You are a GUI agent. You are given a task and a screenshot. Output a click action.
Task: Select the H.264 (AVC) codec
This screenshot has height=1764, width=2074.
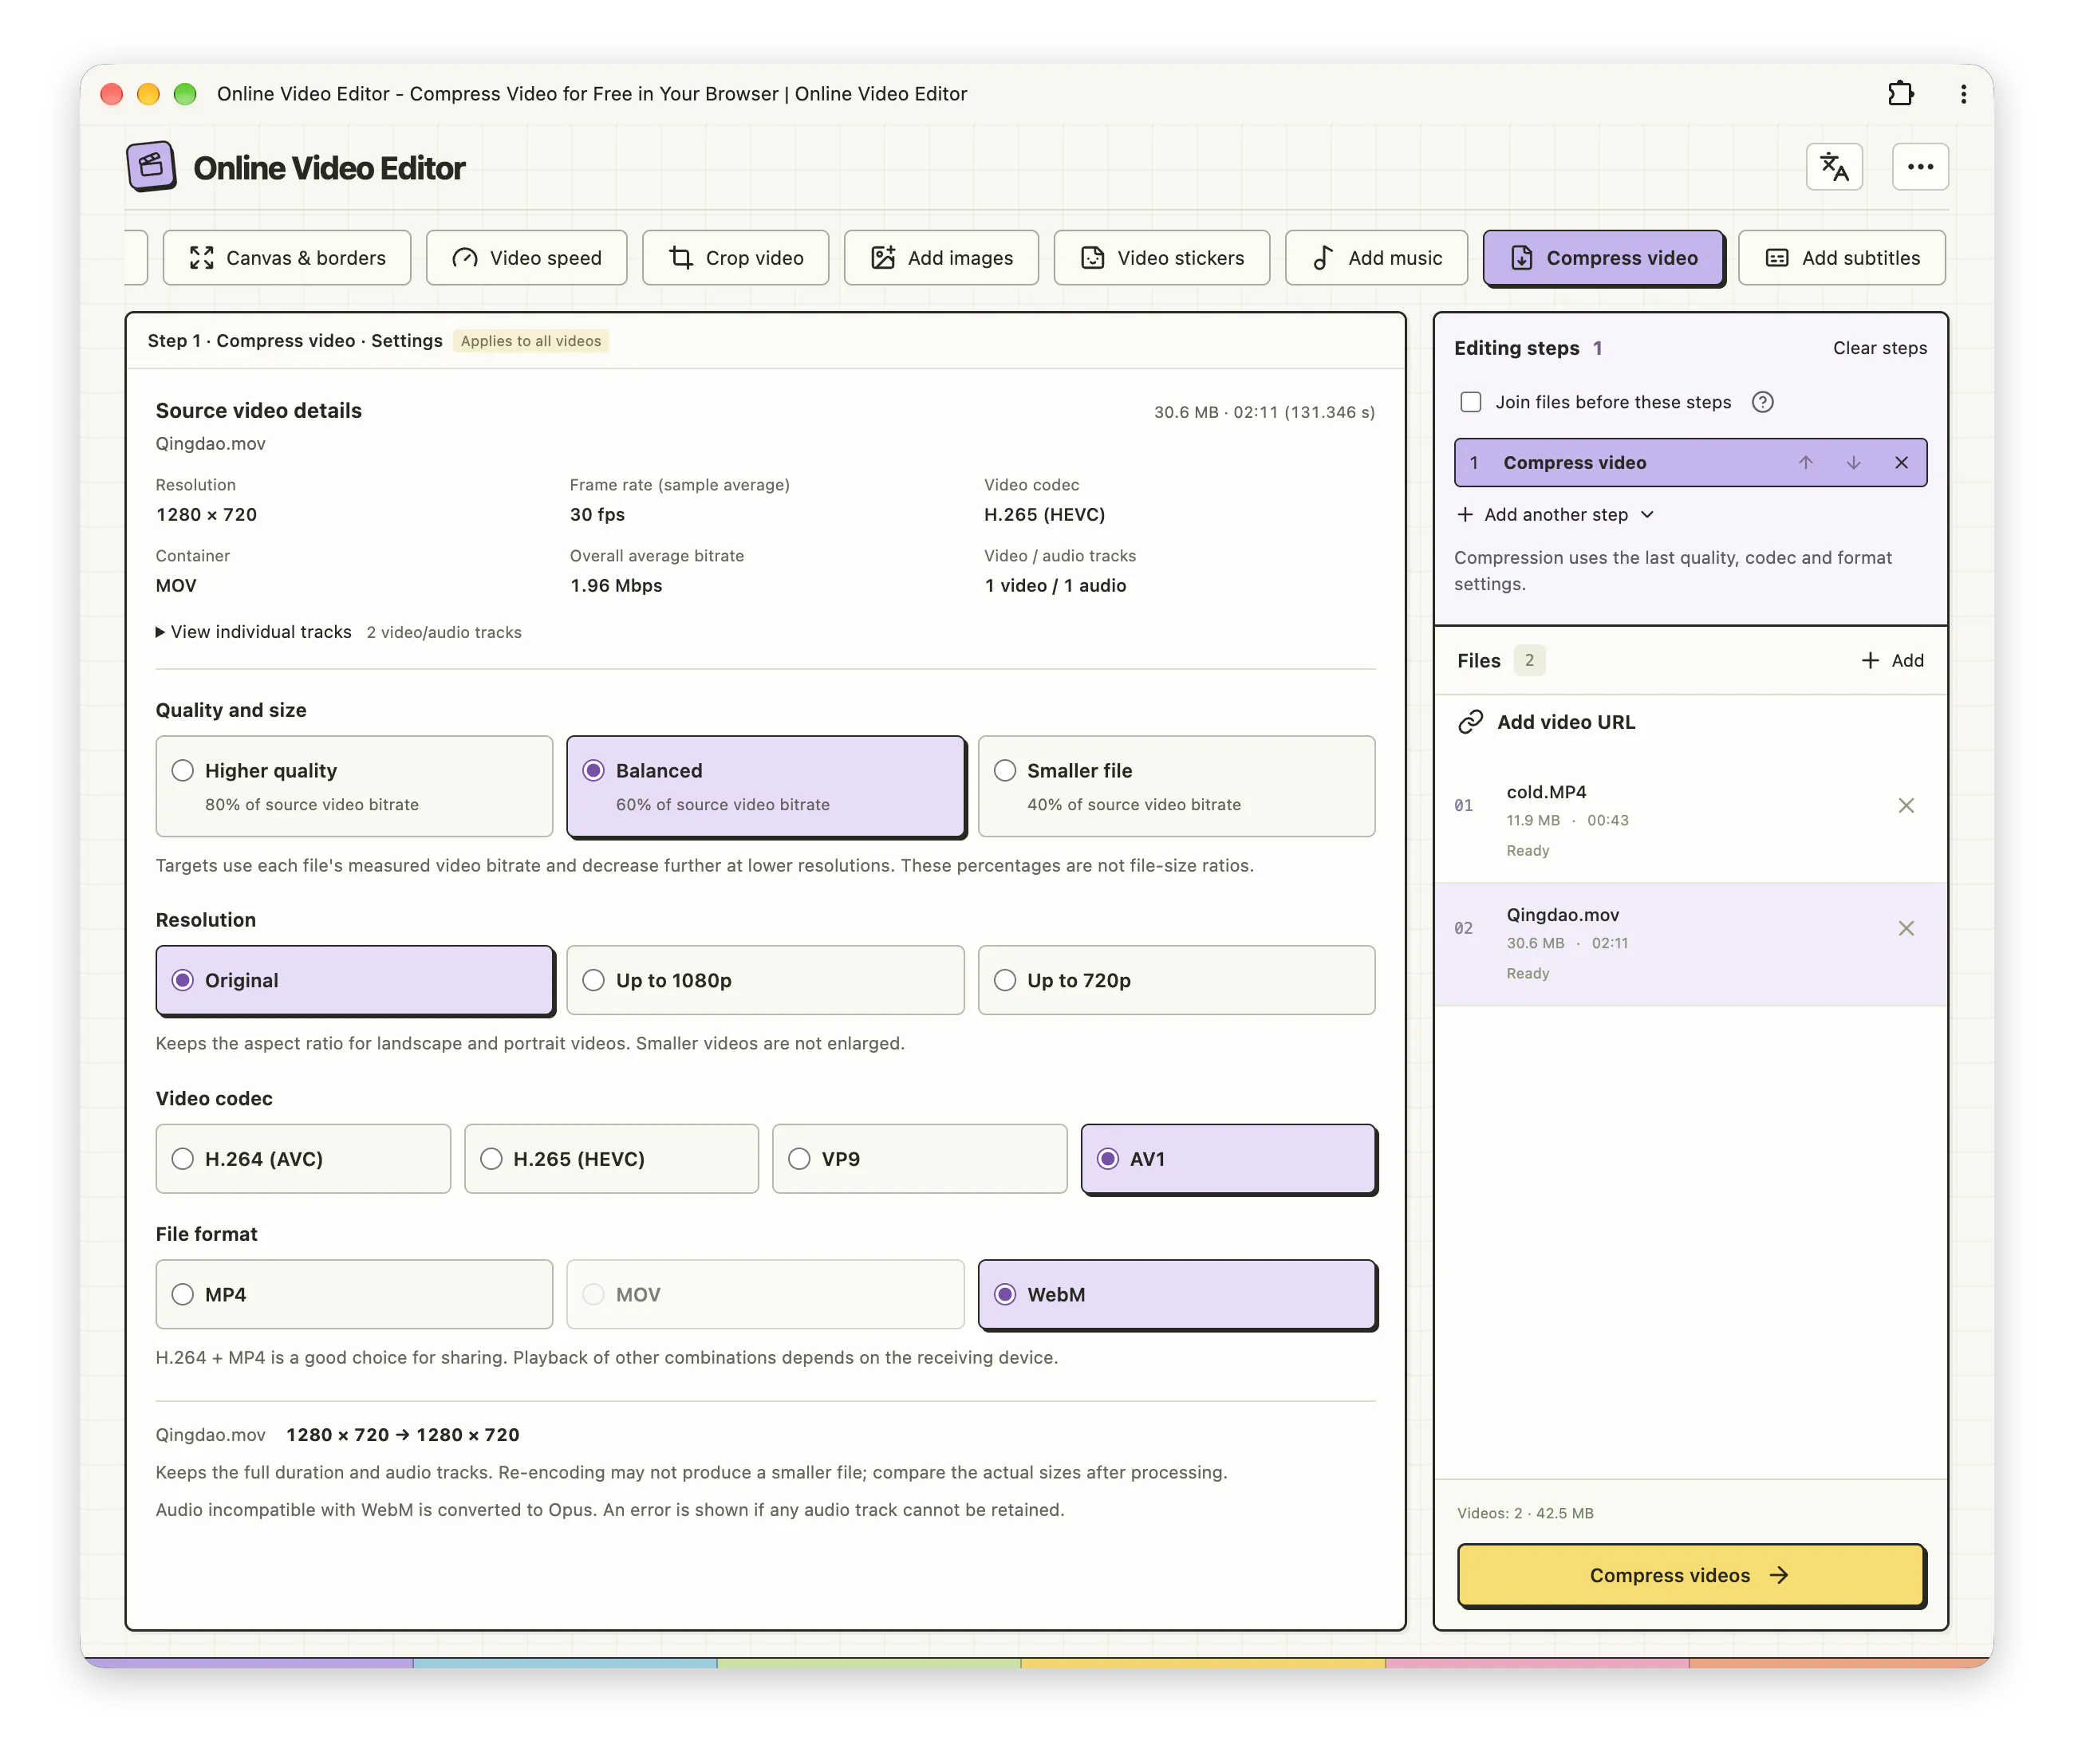303,1158
